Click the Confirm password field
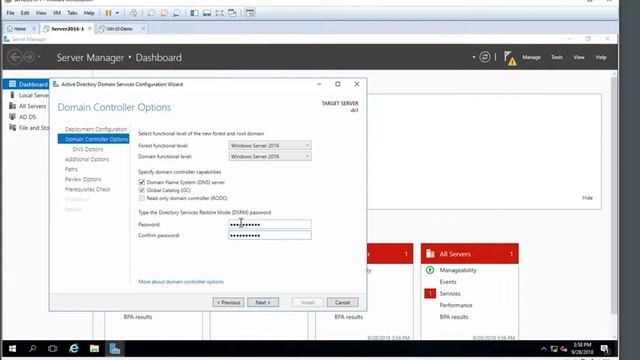The height and width of the screenshot is (360, 640). pos(270,235)
